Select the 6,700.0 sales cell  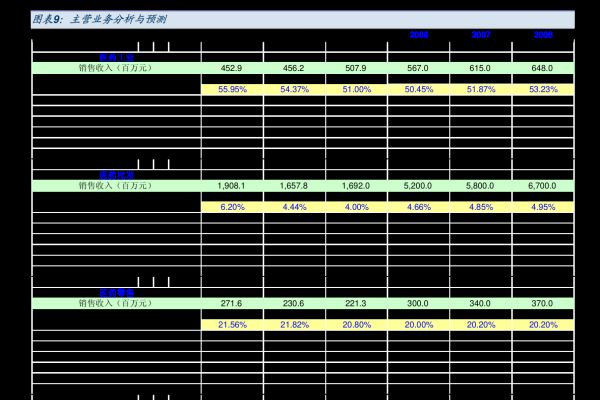click(542, 186)
